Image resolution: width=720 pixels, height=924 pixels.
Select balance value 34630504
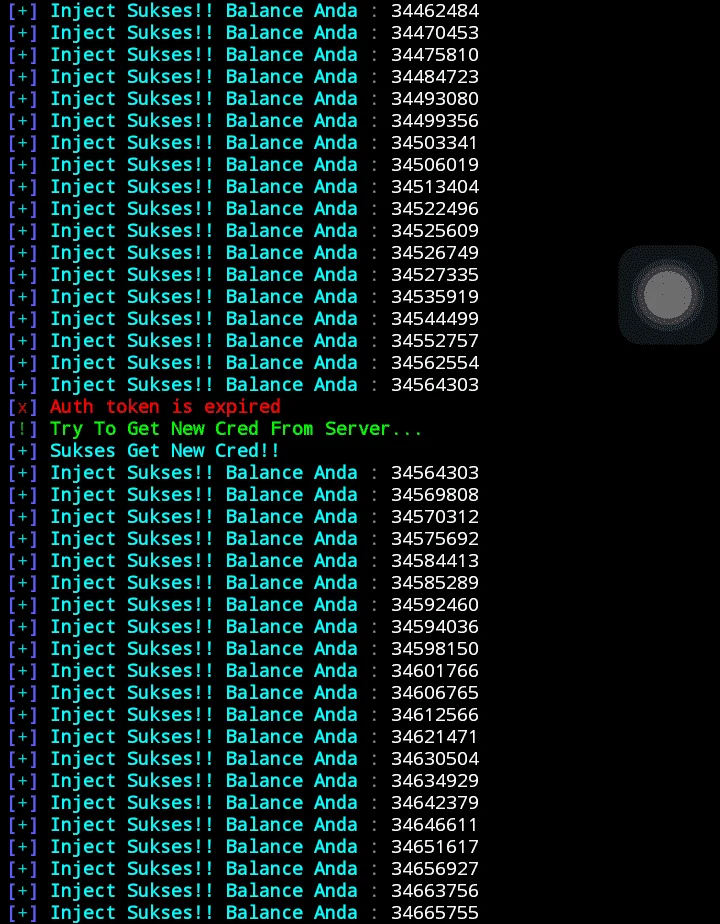pos(435,758)
